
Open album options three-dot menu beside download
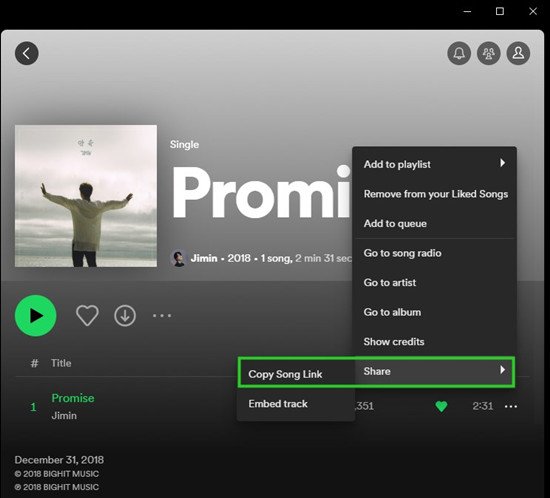tap(162, 316)
